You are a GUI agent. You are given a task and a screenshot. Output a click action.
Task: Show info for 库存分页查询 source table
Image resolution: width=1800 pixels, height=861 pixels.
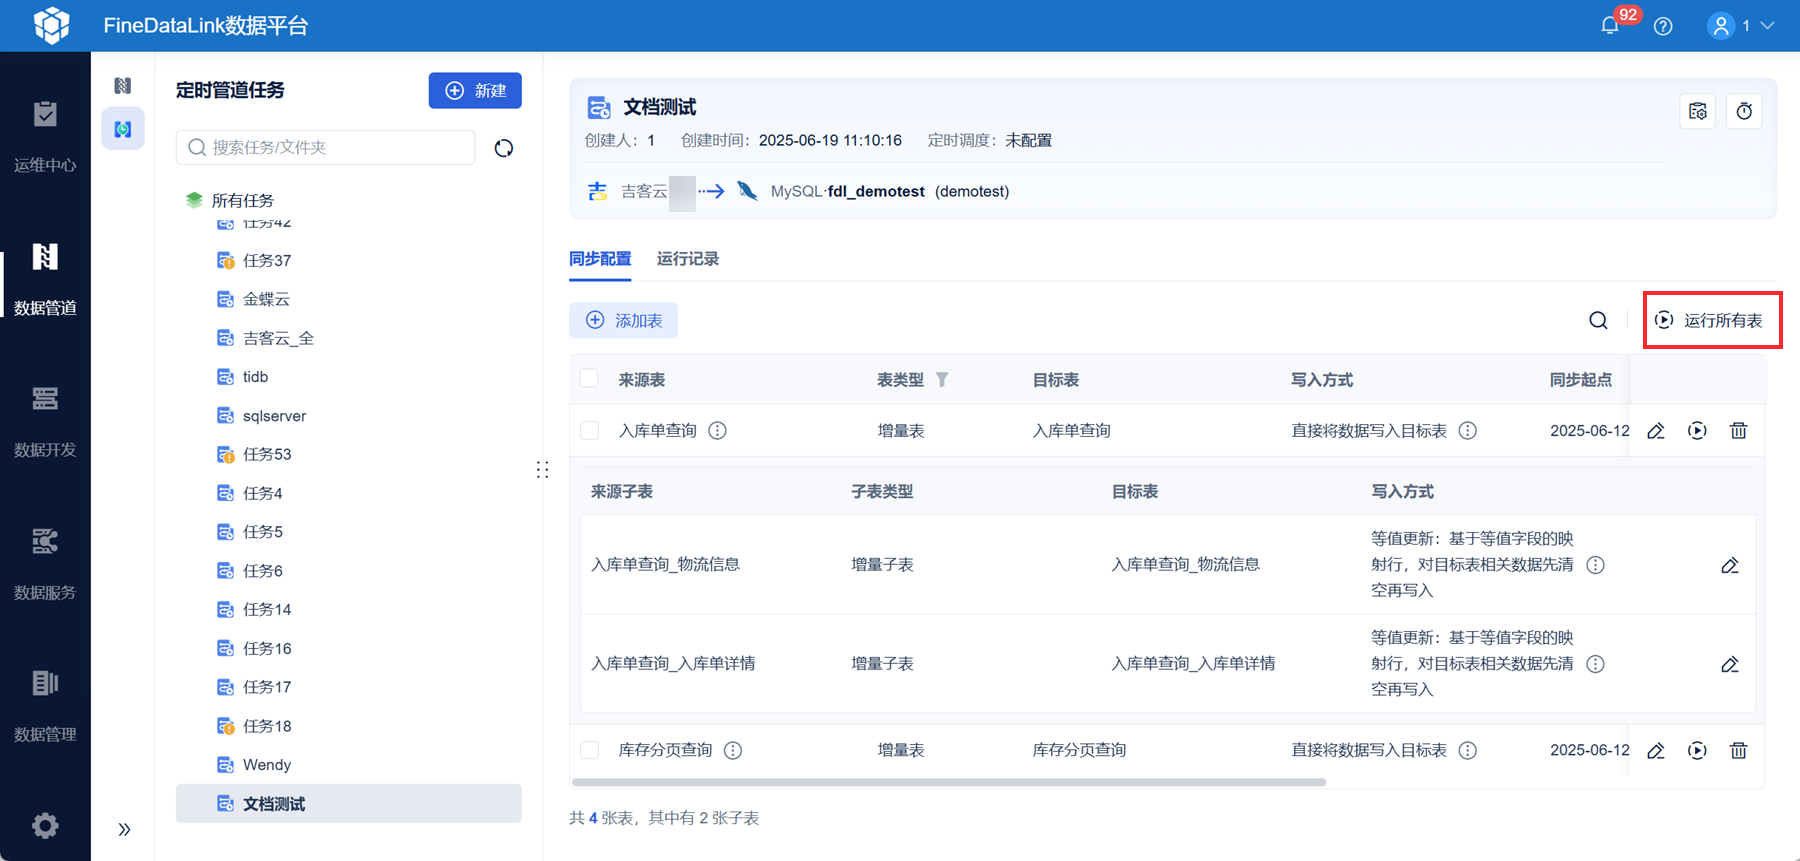(x=733, y=751)
